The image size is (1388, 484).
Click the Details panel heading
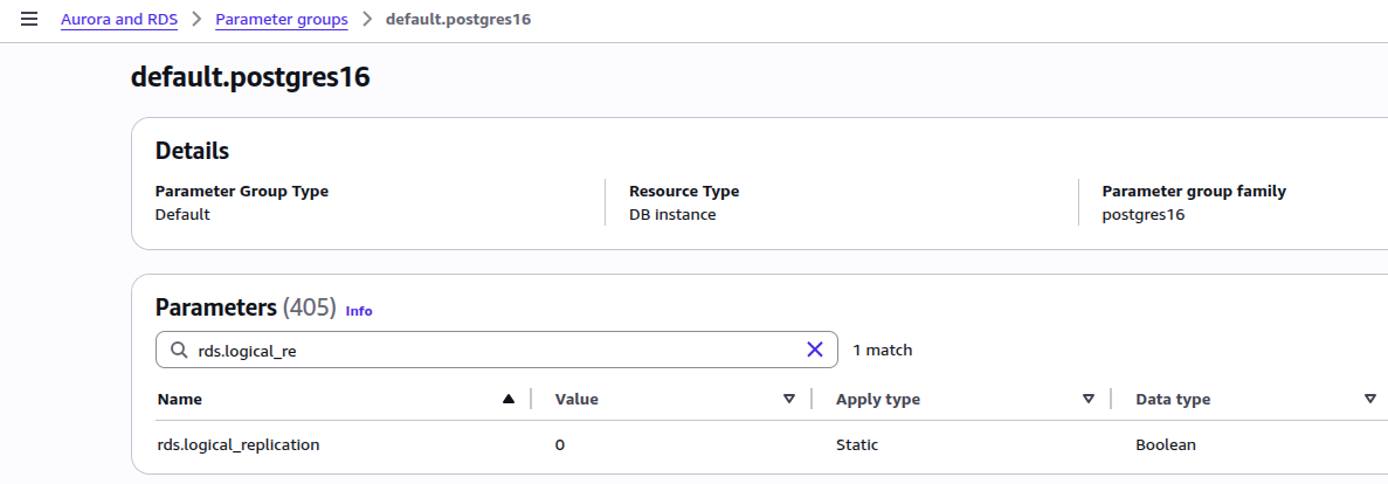pyautogui.click(x=192, y=151)
